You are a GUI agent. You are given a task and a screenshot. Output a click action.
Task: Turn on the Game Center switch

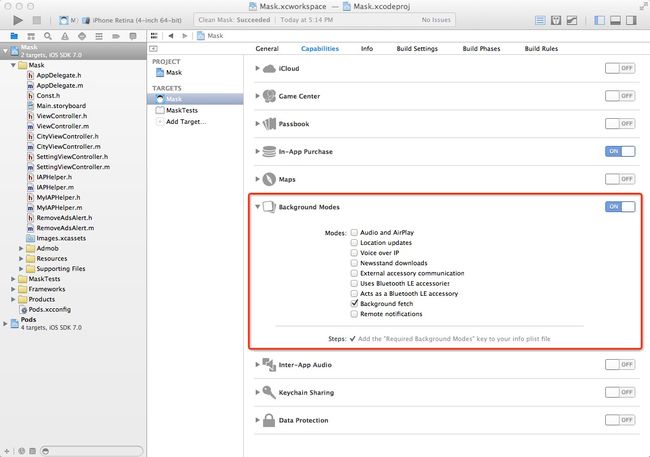click(620, 96)
